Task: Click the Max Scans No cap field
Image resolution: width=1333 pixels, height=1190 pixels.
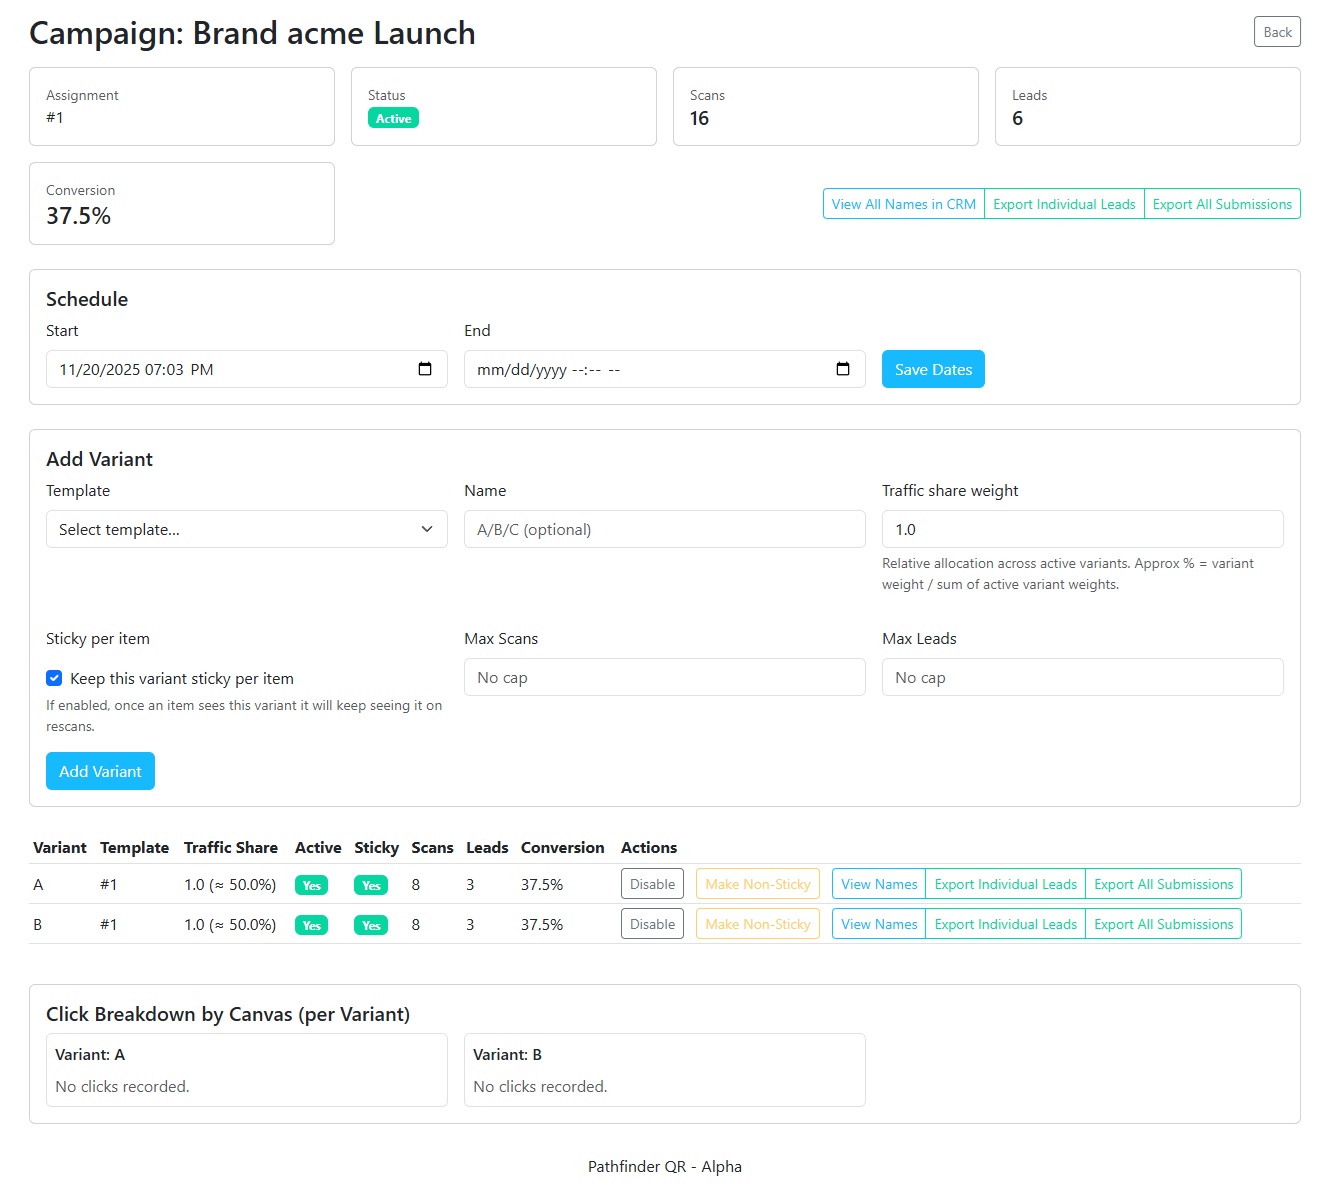Action: pos(664,677)
